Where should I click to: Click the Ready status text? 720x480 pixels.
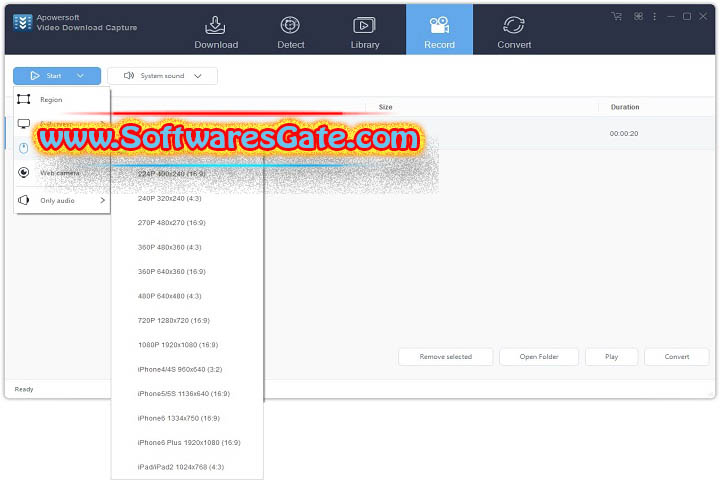coord(24,389)
